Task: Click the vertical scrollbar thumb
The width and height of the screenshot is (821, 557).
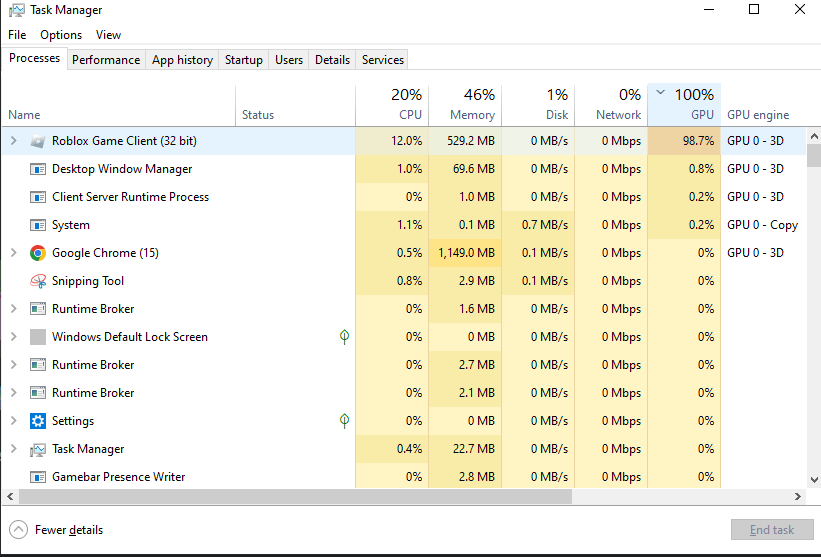Action: pyautogui.click(x=814, y=155)
